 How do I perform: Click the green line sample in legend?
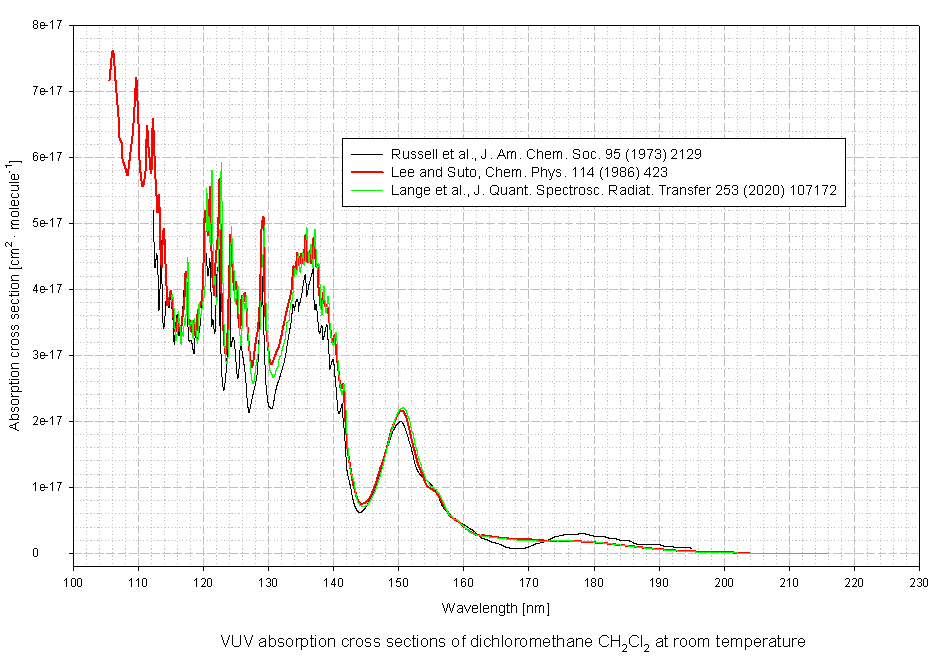point(366,188)
